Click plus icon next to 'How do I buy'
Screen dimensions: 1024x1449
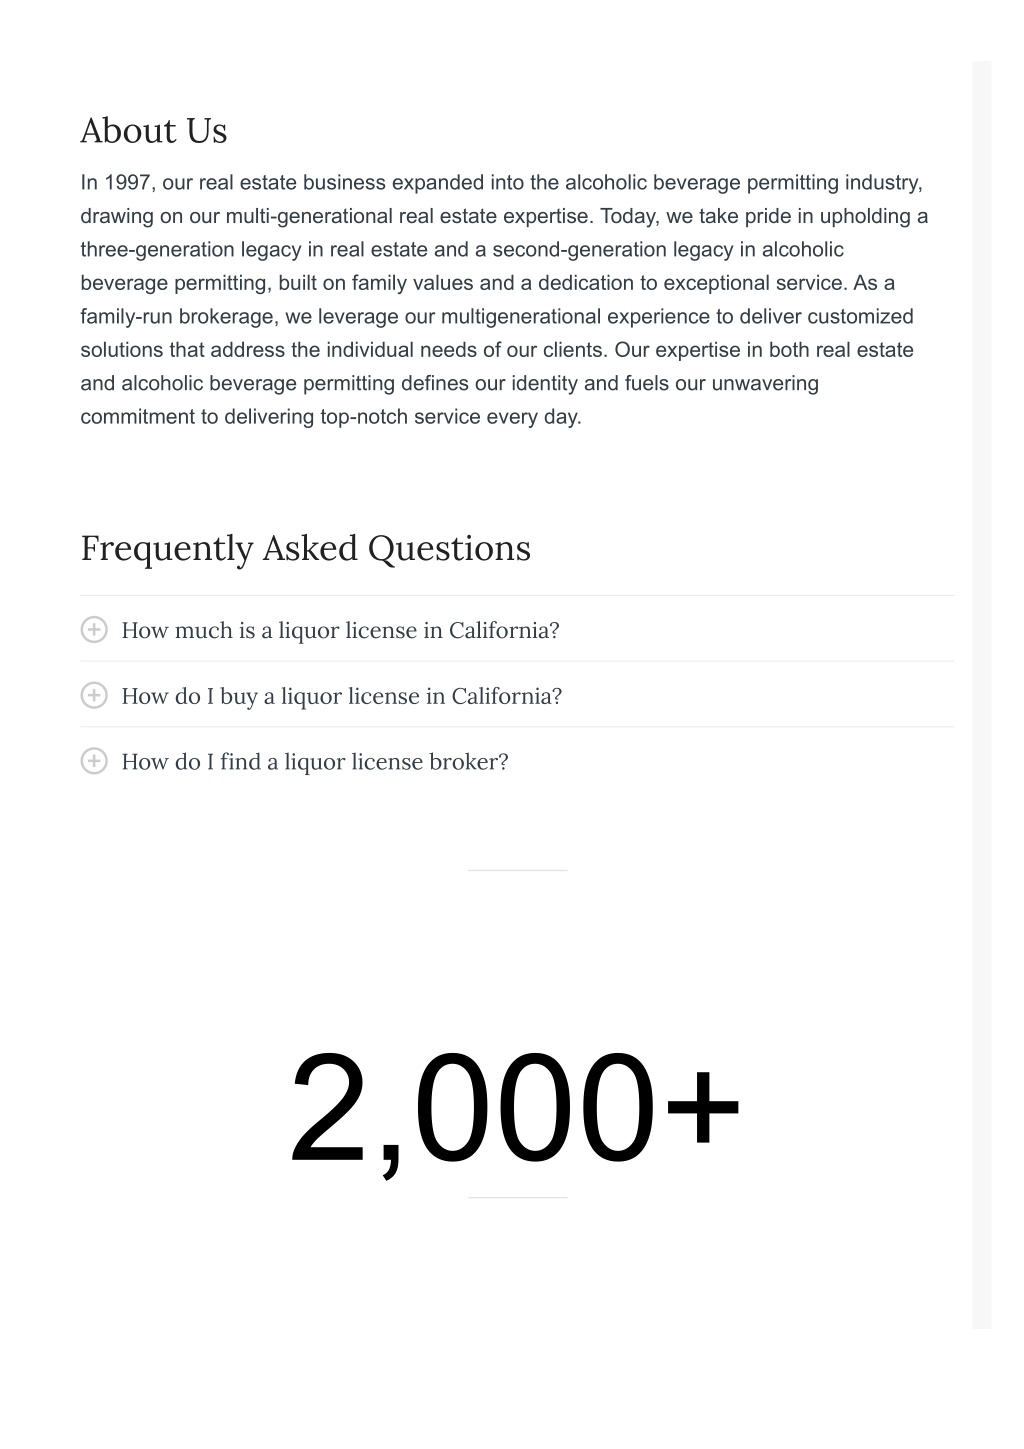click(94, 696)
